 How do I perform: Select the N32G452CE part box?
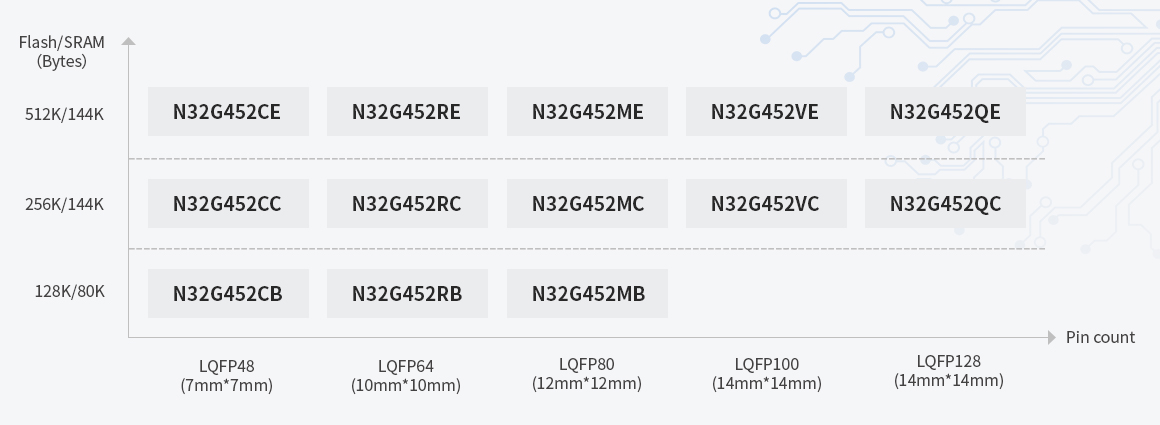tap(228, 112)
